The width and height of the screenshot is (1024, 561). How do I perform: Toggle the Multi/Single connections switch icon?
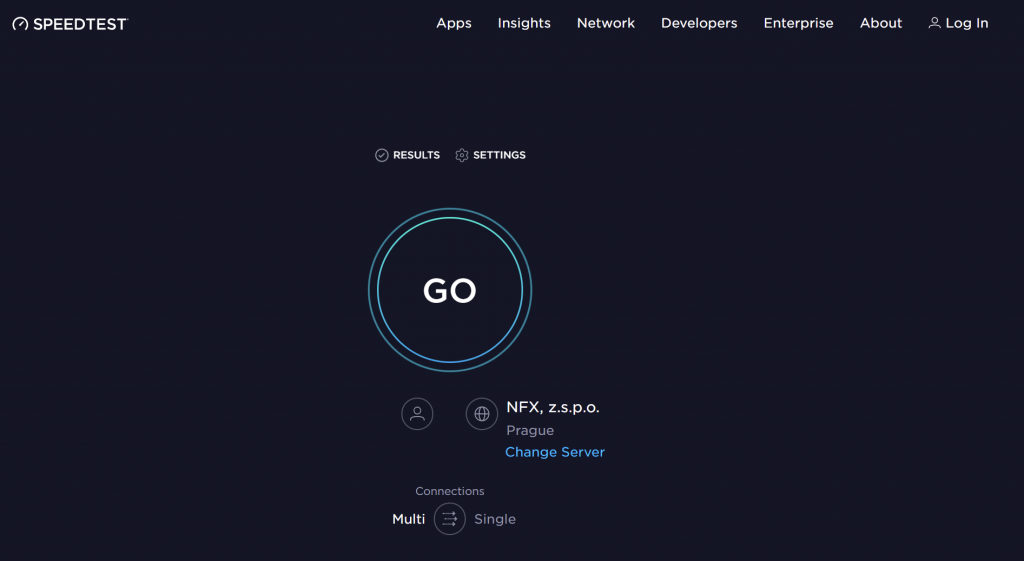tap(450, 519)
